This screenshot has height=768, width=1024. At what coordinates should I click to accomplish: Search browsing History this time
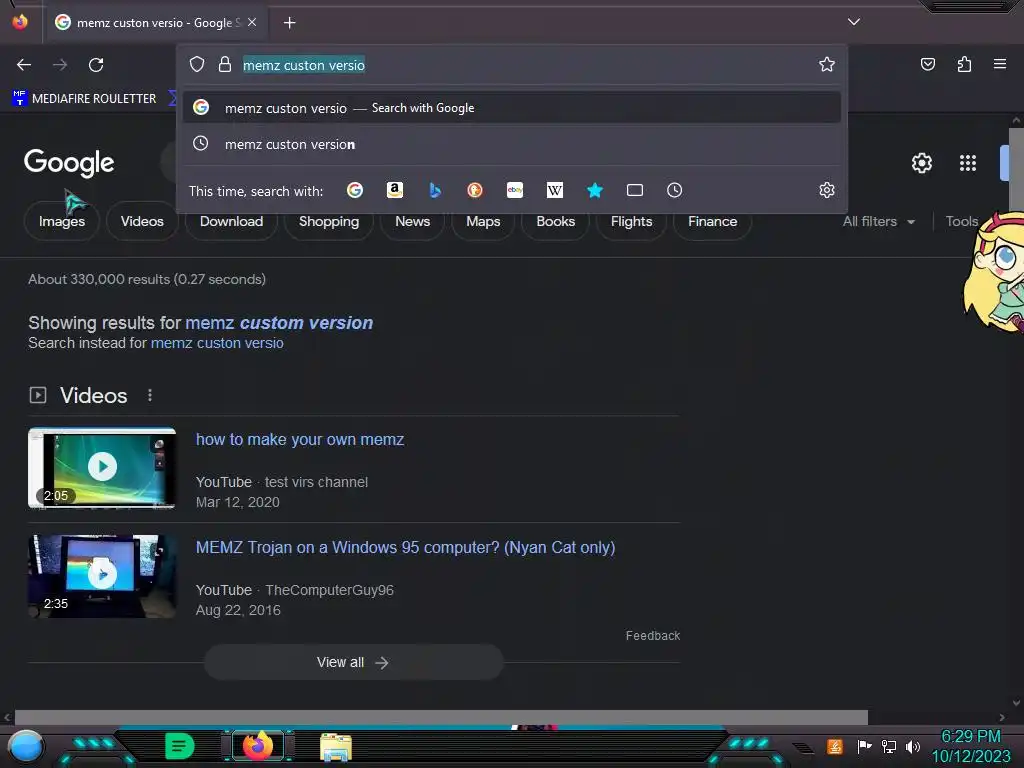click(x=675, y=190)
